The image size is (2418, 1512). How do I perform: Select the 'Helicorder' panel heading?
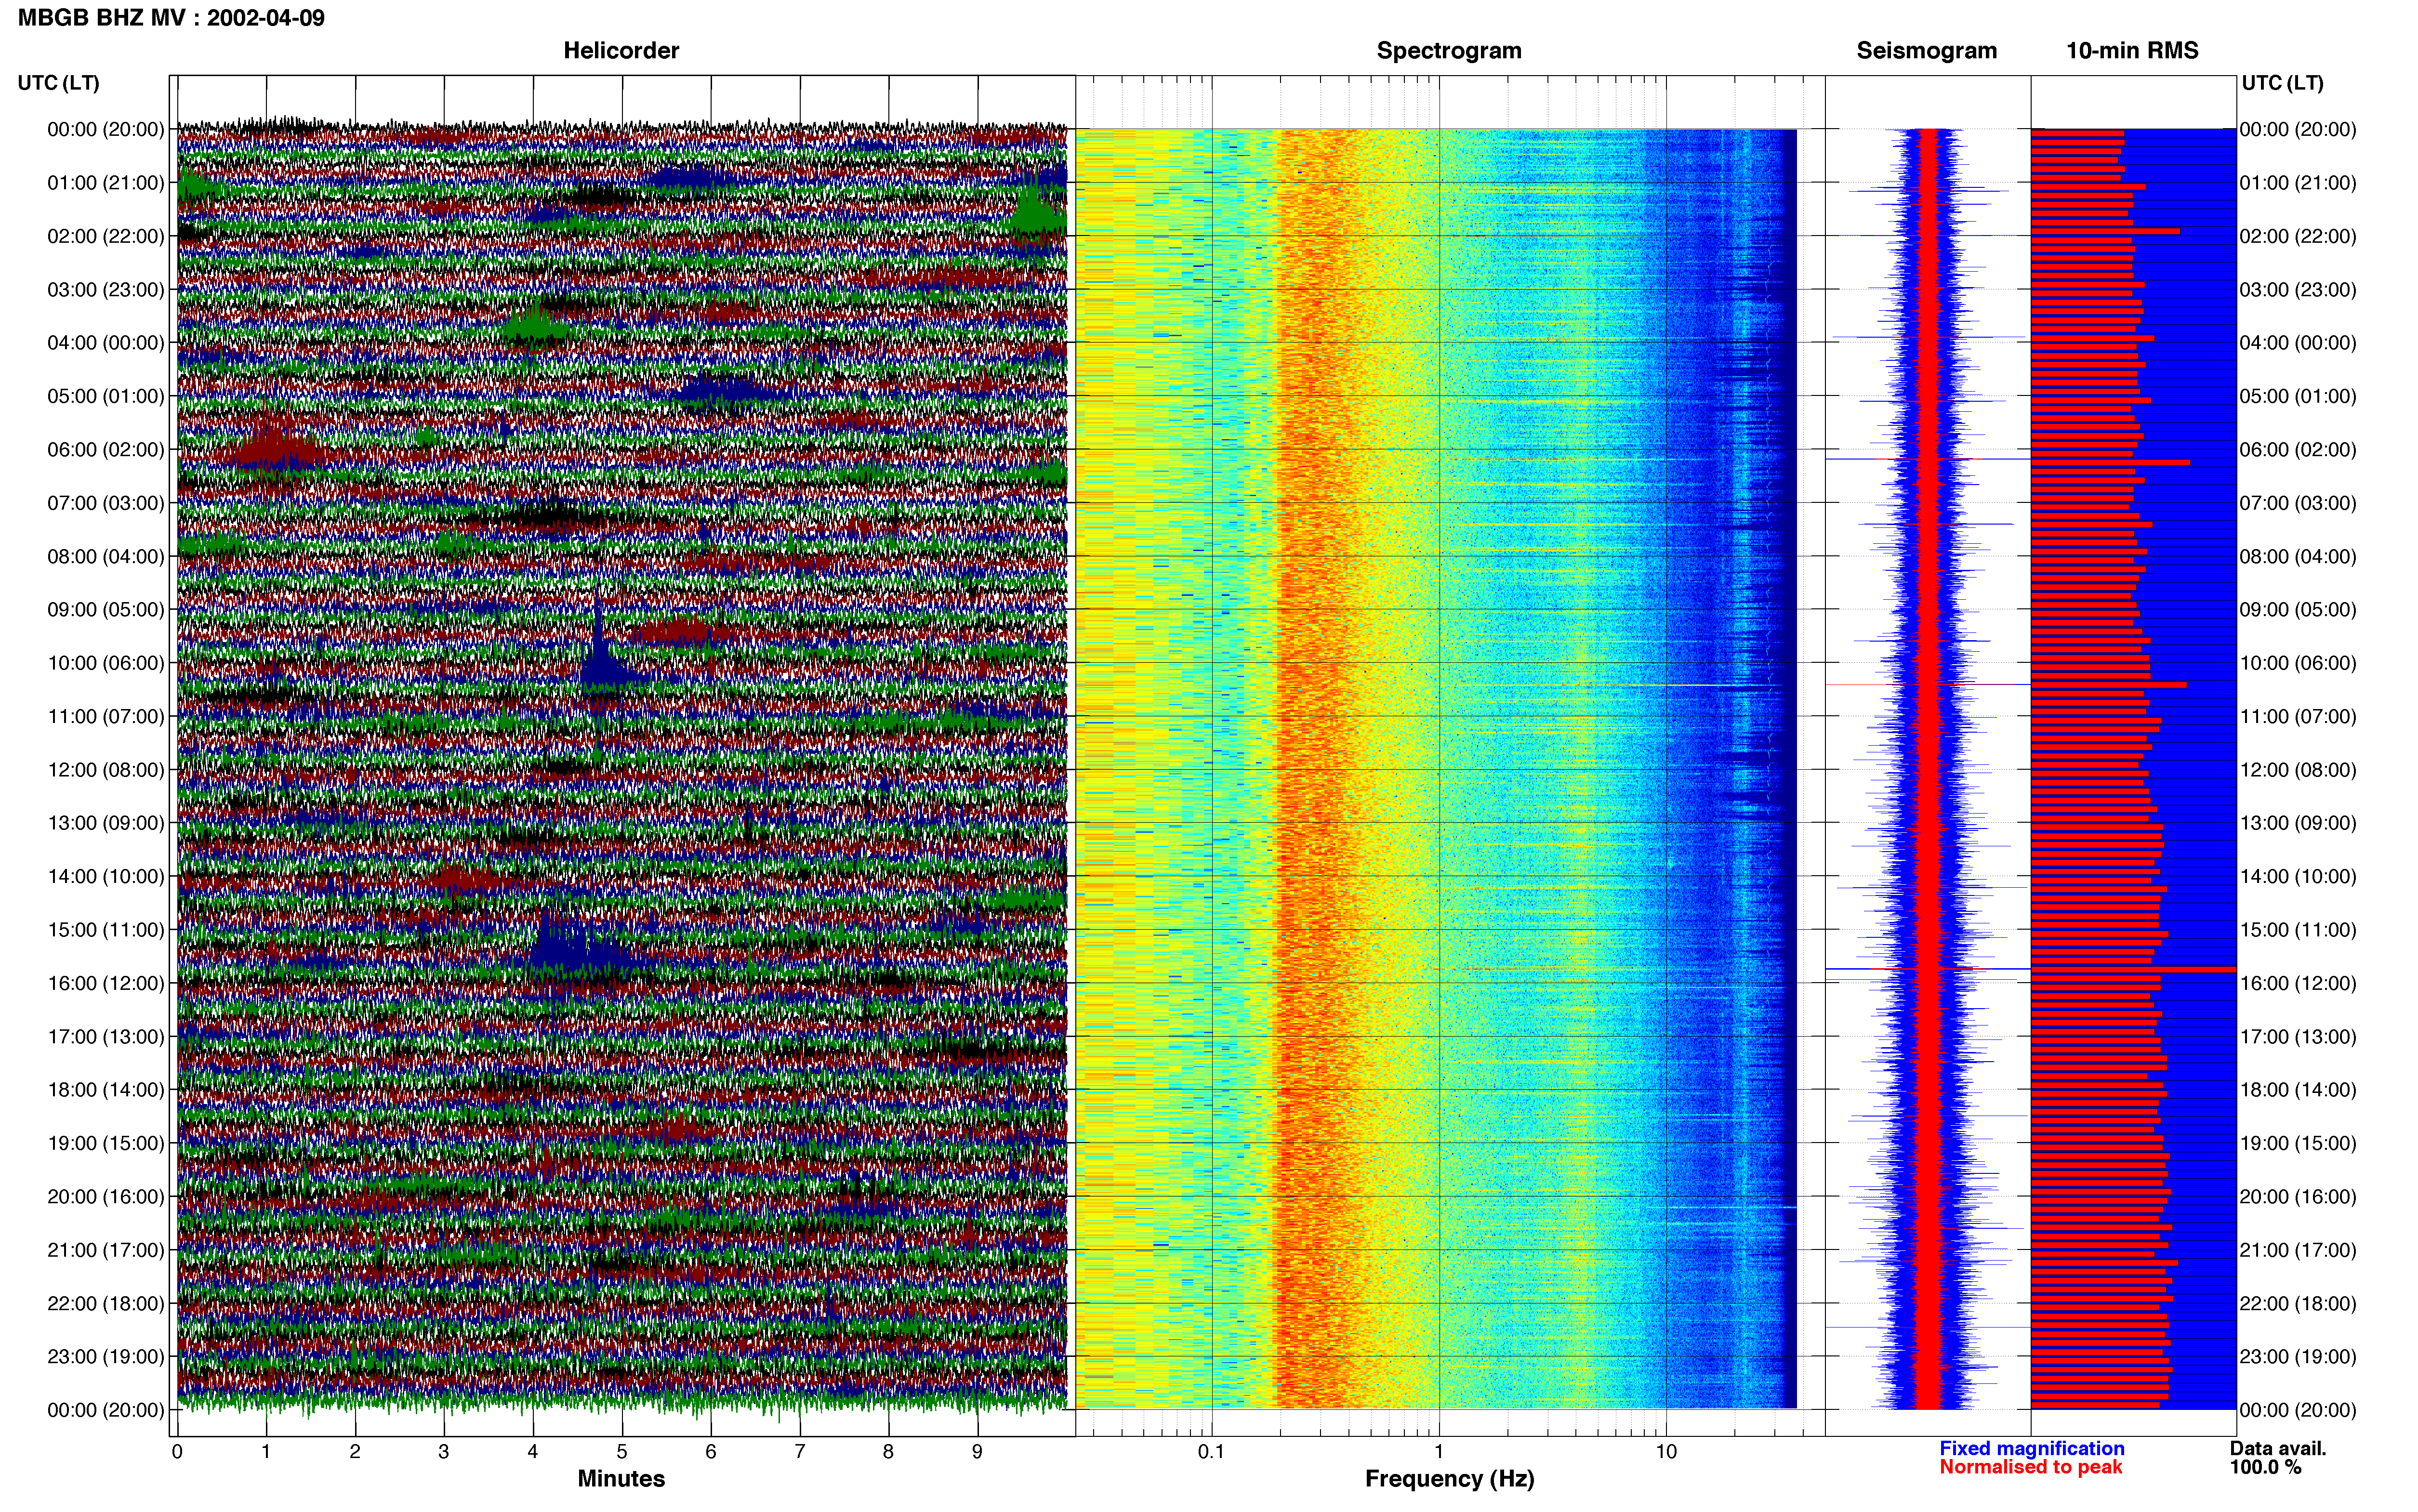pyautogui.click(x=621, y=51)
